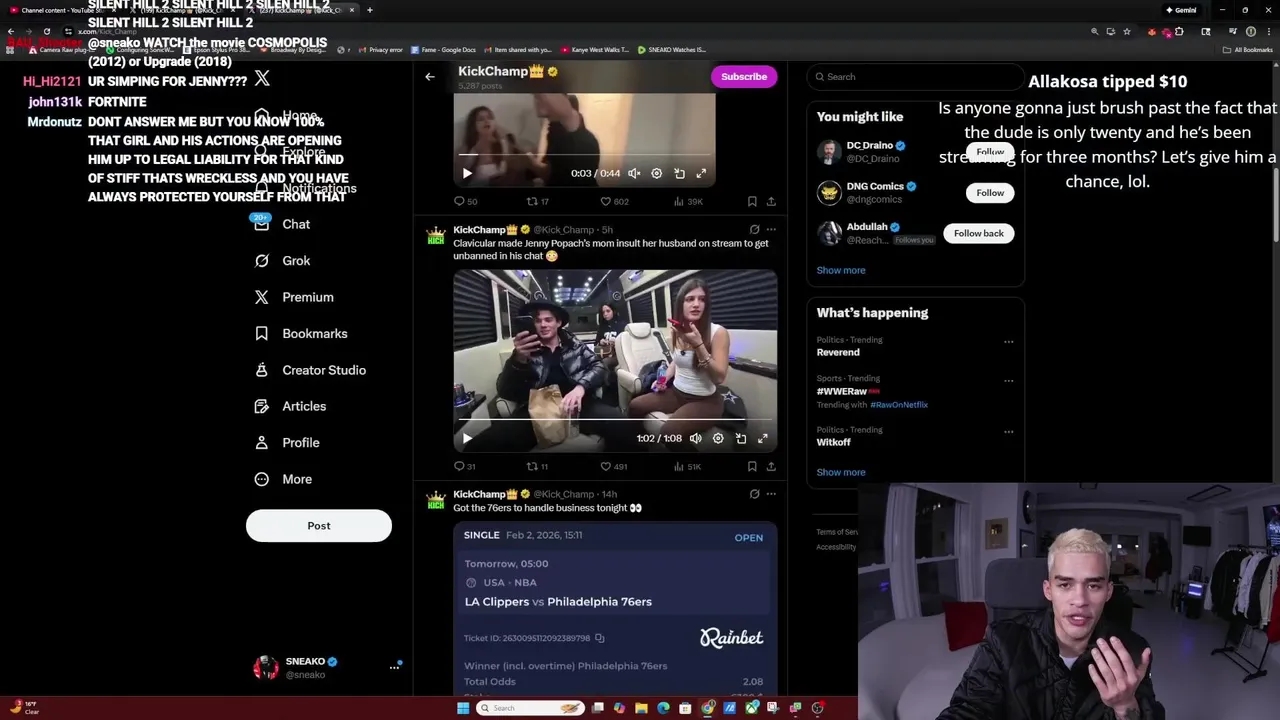Open settings gear on the 1:08 video
Image resolution: width=1280 pixels, height=720 pixels.
pos(718,438)
